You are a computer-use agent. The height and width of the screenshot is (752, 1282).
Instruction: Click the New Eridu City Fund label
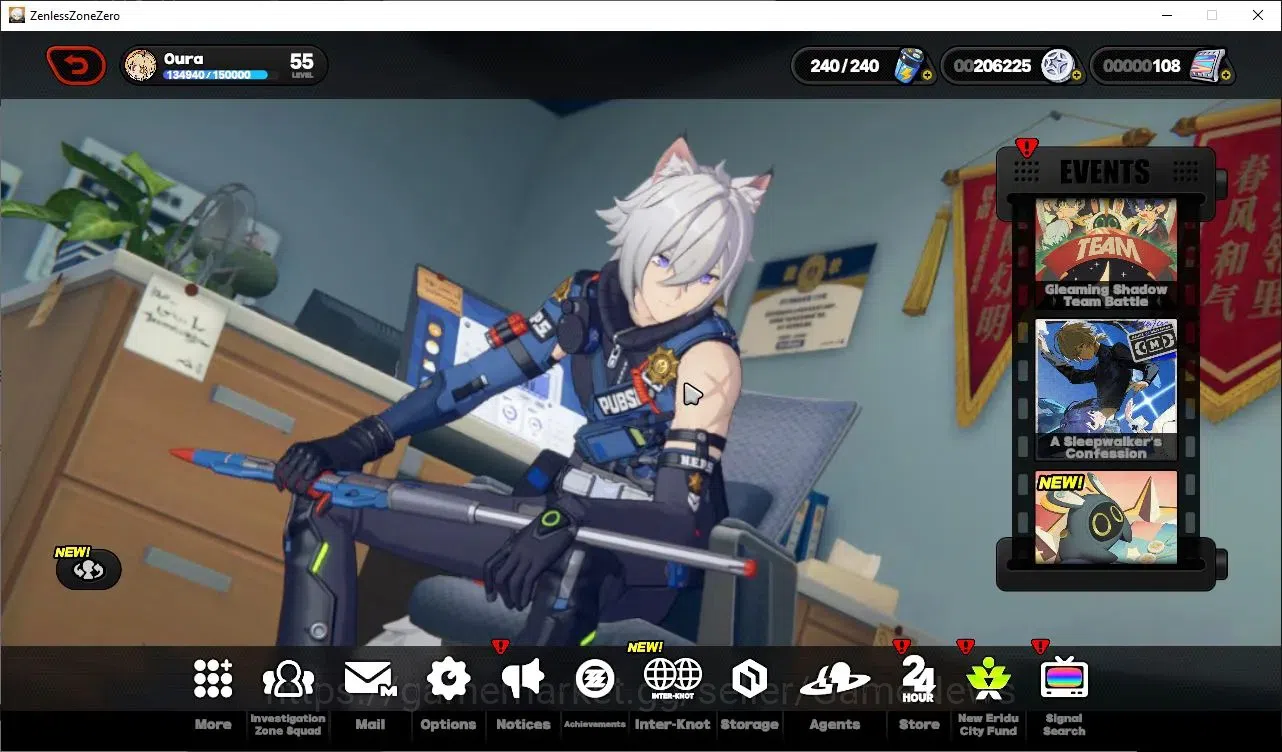pyautogui.click(x=988, y=725)
